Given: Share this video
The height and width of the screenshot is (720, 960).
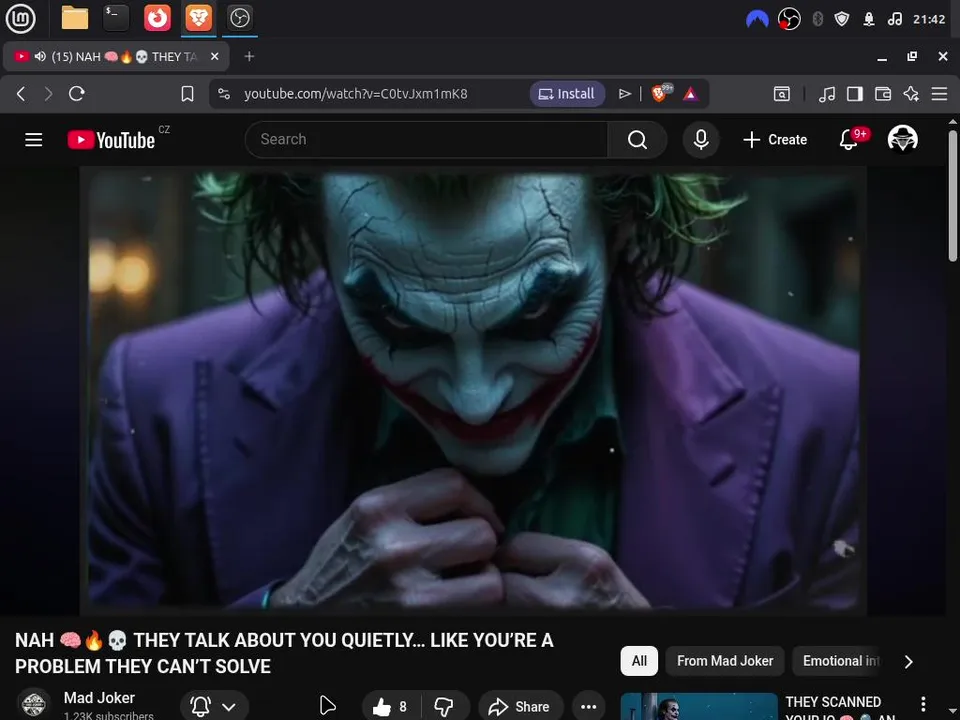Looking at the screenshot, I should pyautogui.click(x=520, y=707).
